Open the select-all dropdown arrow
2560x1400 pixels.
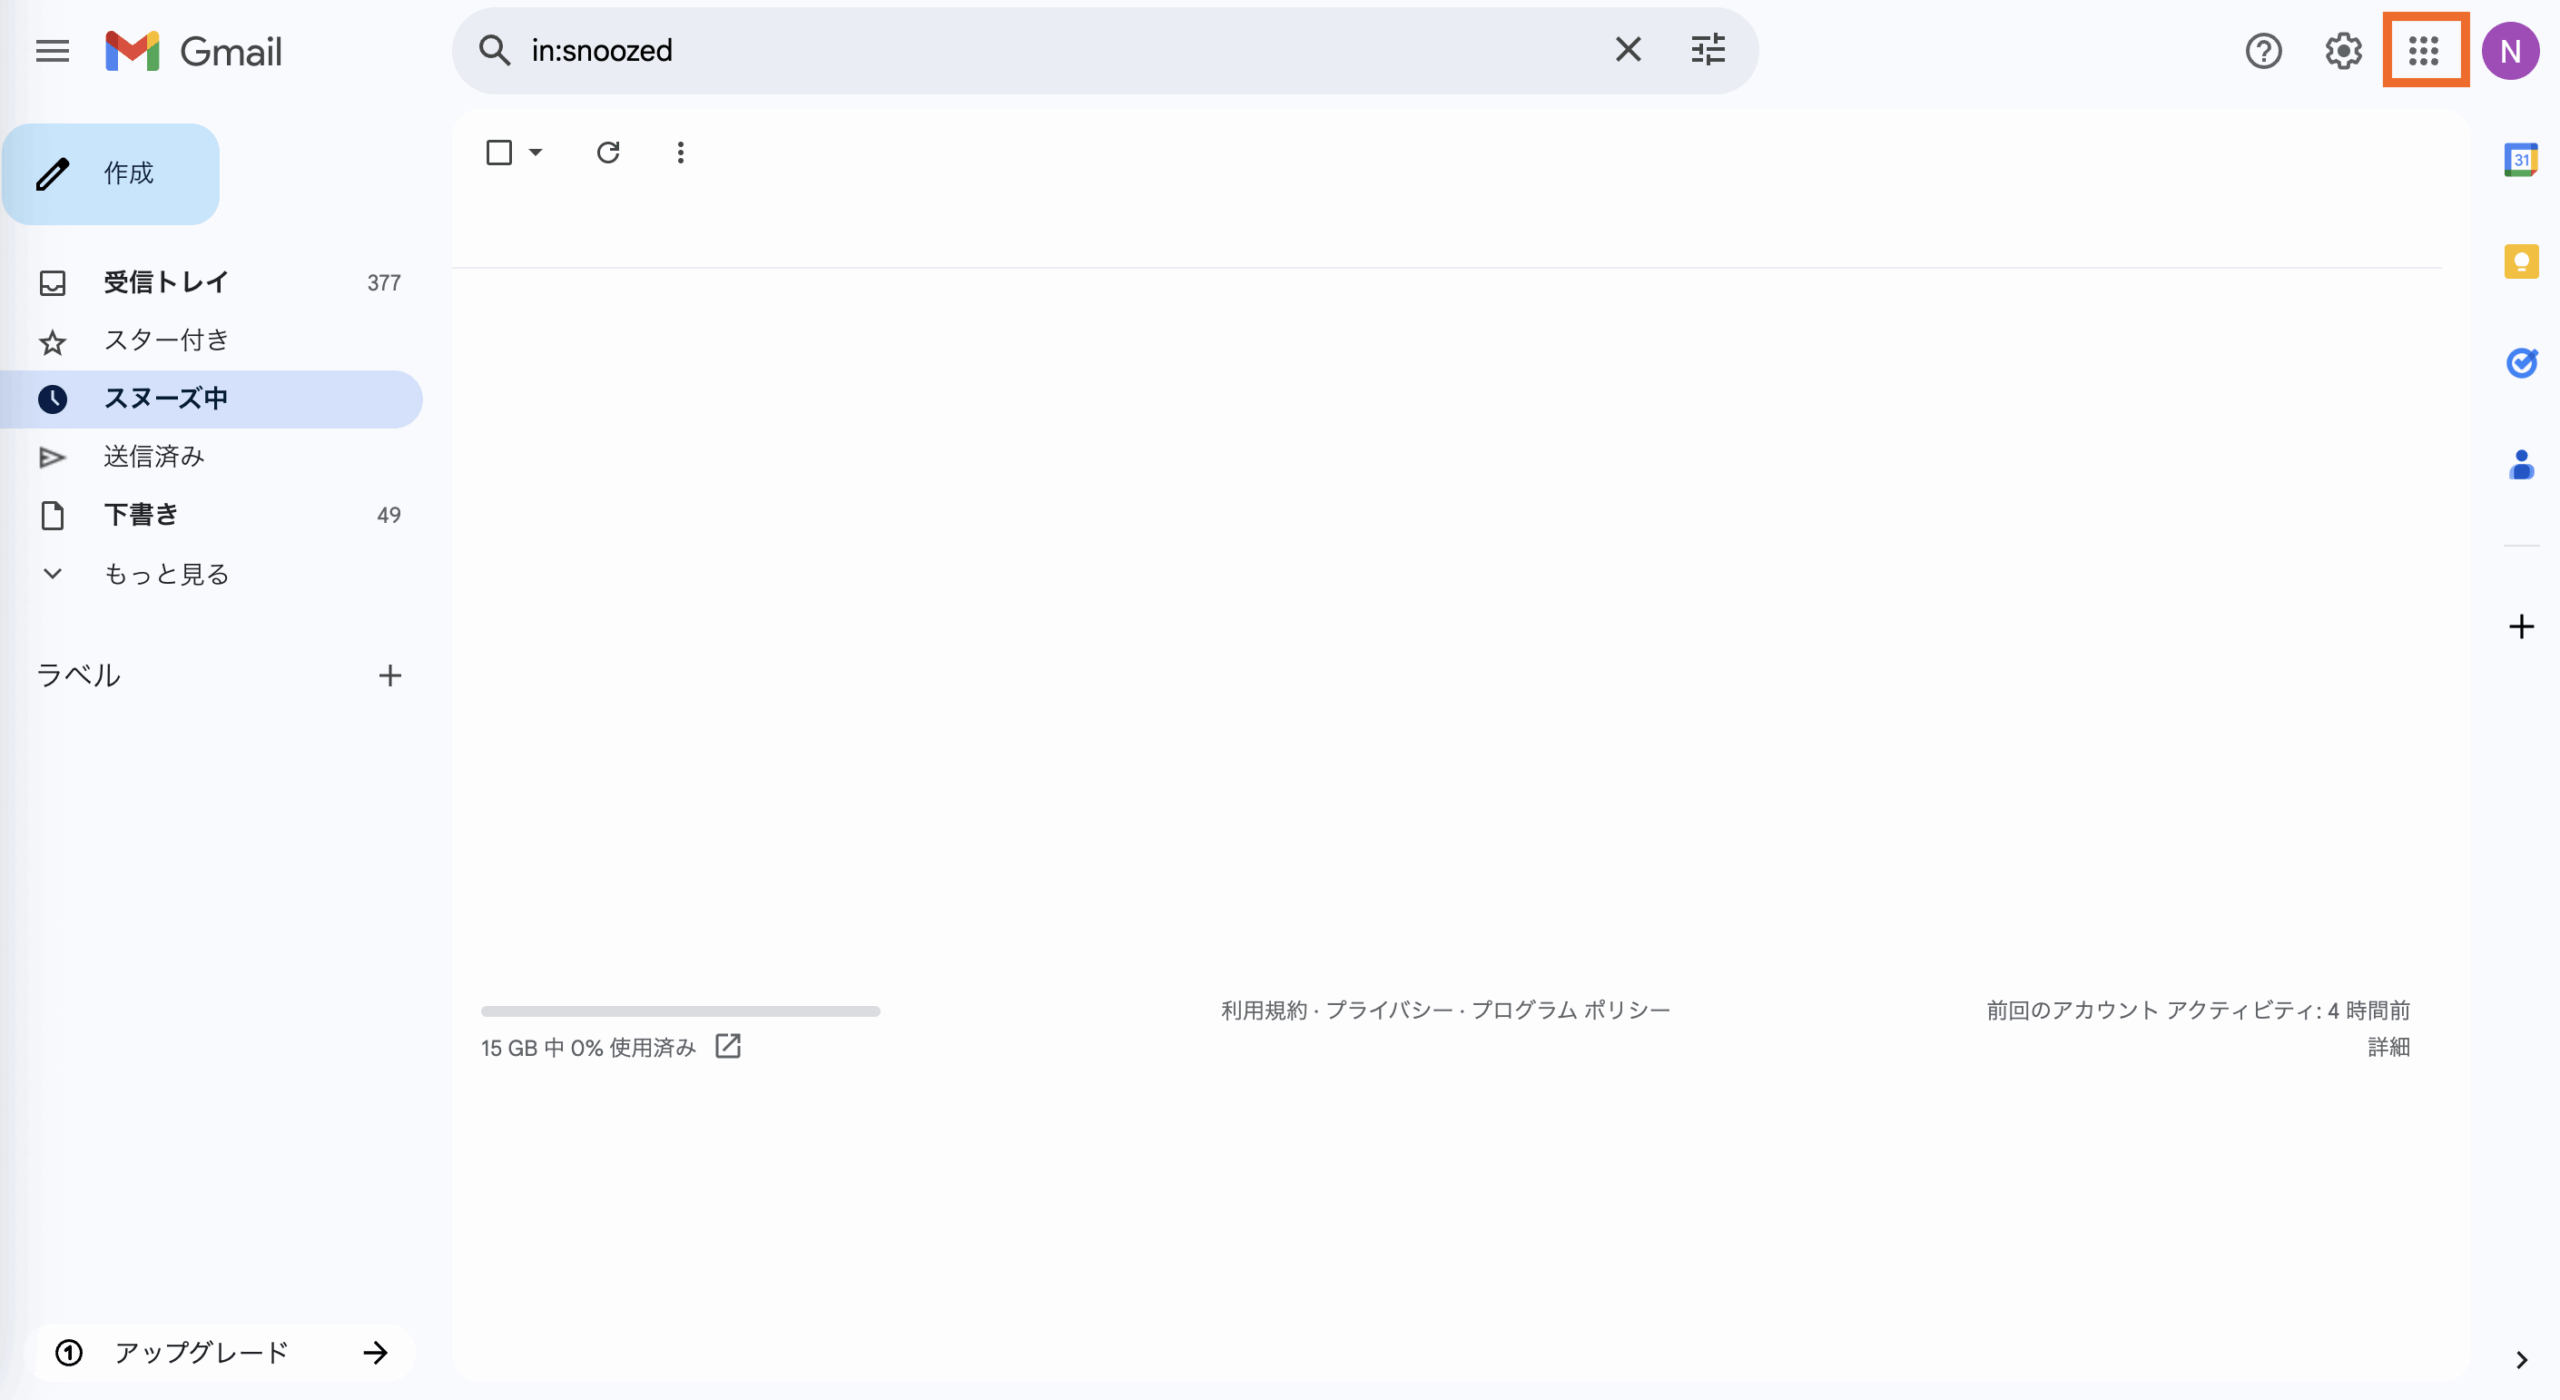536,153
